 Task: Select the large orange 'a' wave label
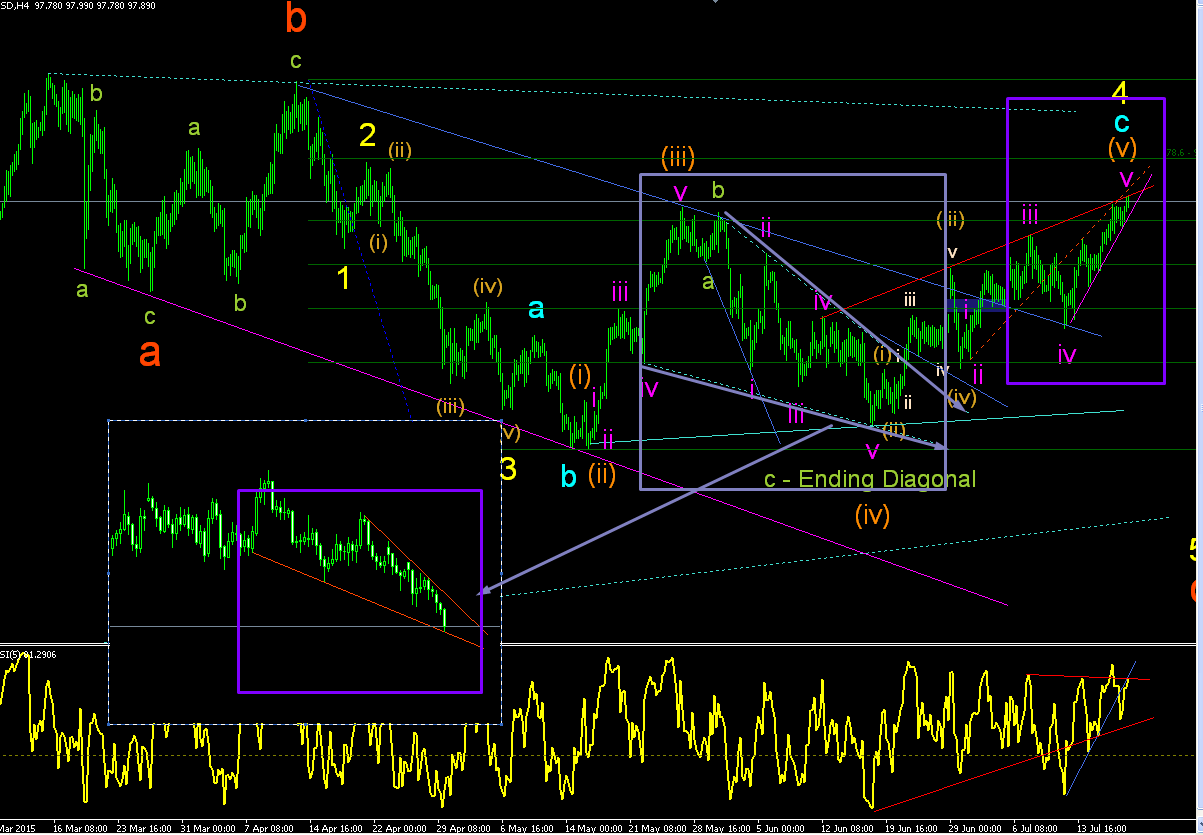pos(149,352)
